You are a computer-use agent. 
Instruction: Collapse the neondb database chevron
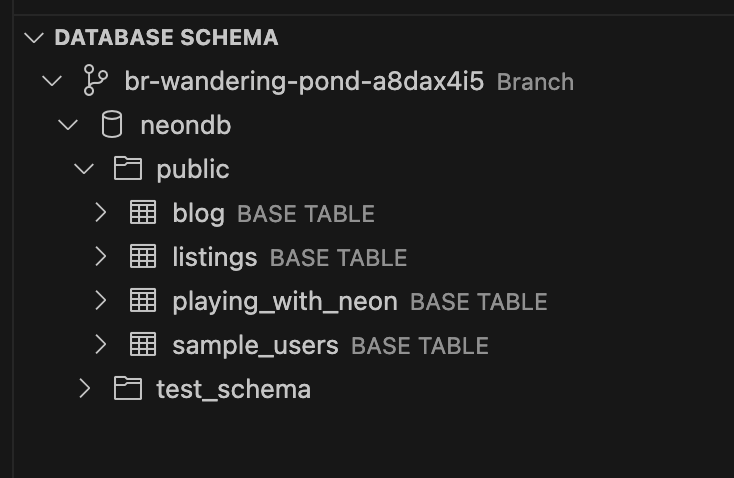[x=68, y=125]
